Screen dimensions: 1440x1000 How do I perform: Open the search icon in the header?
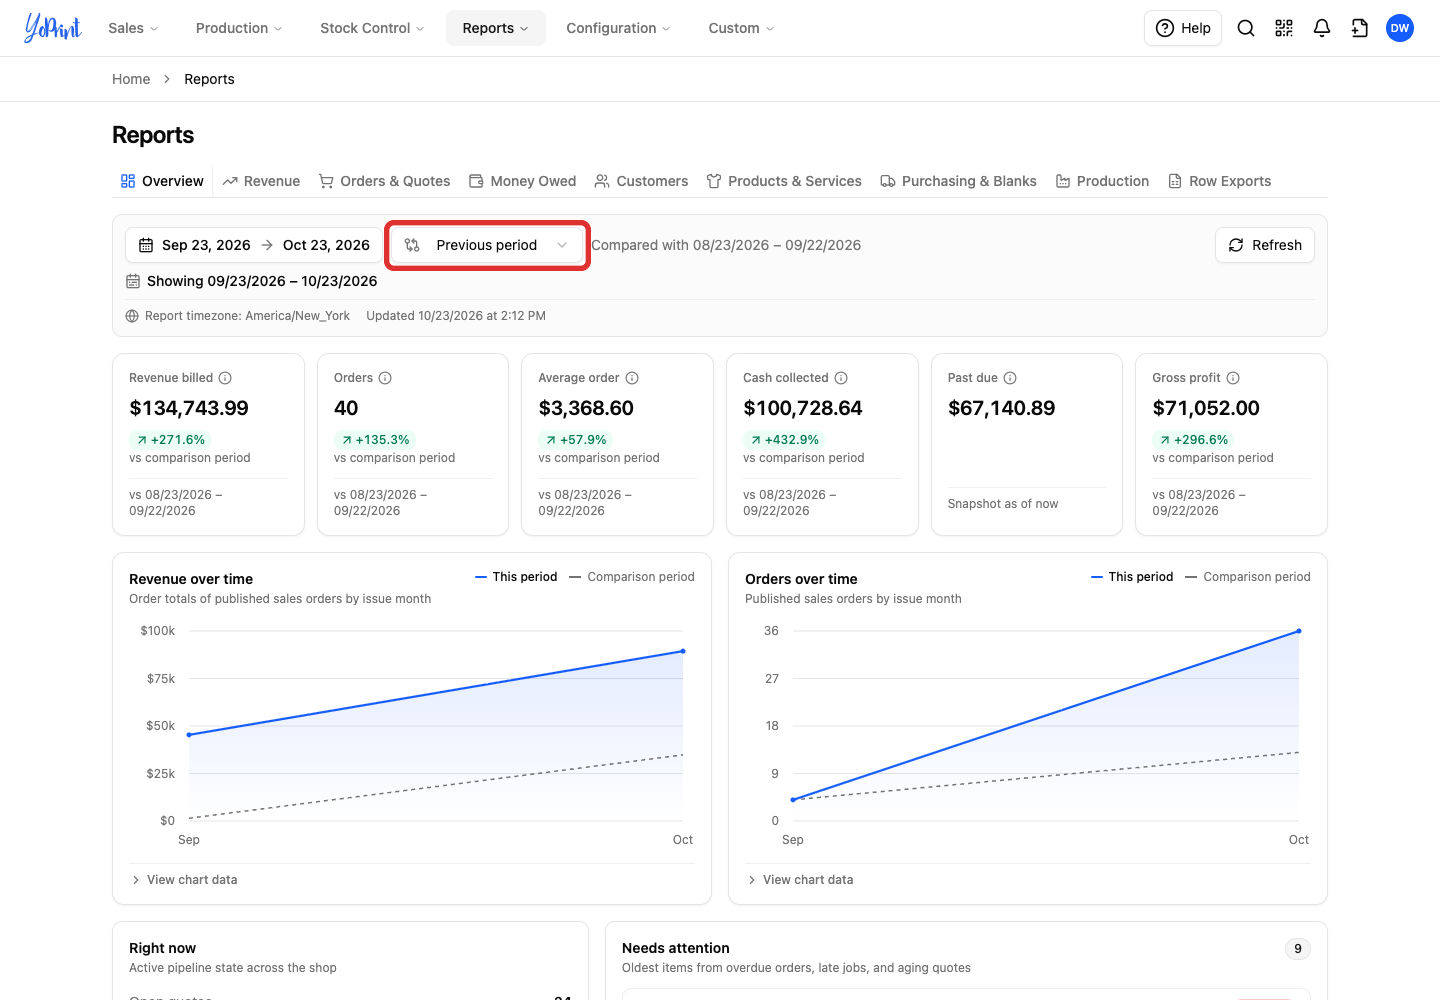tap(1246, 28)
